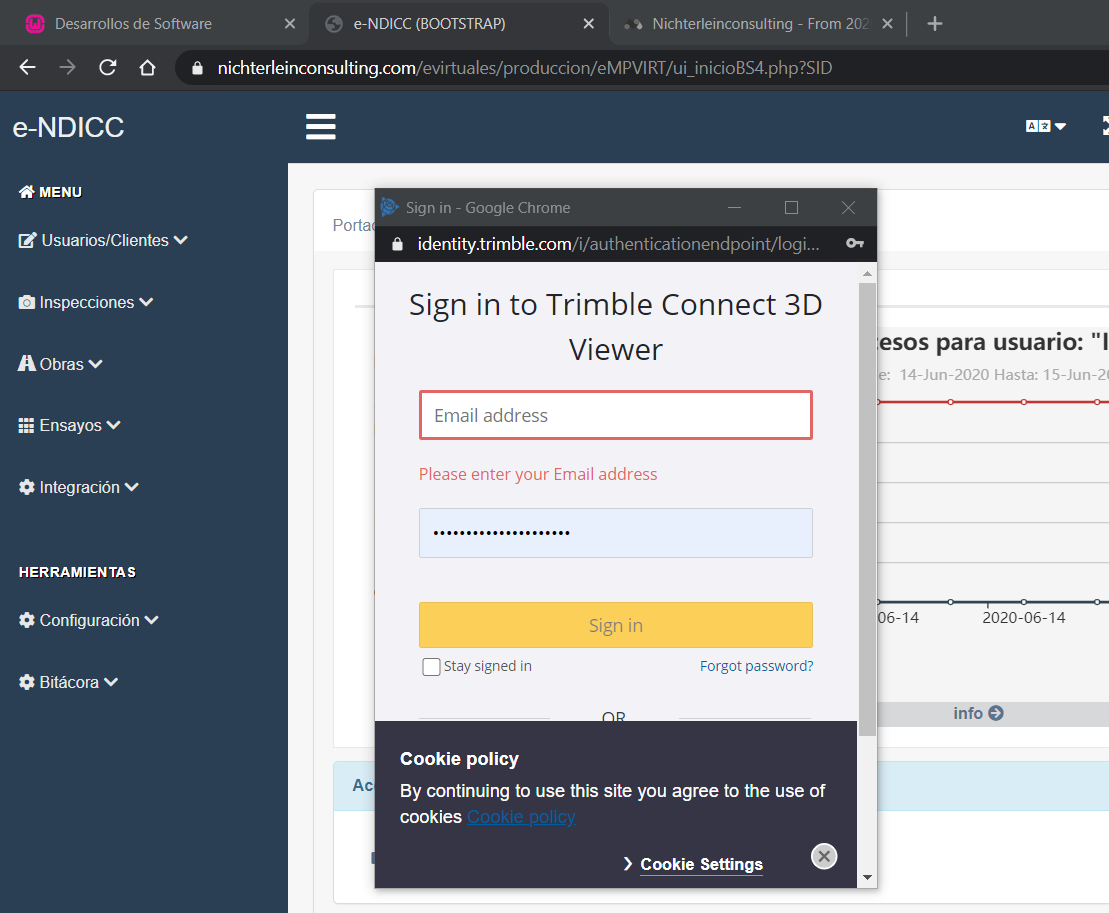Viewport: 1109px width, 913px height.
Task: Click the popup's vertical scrollbar down arrow
Action: [867, 877]
